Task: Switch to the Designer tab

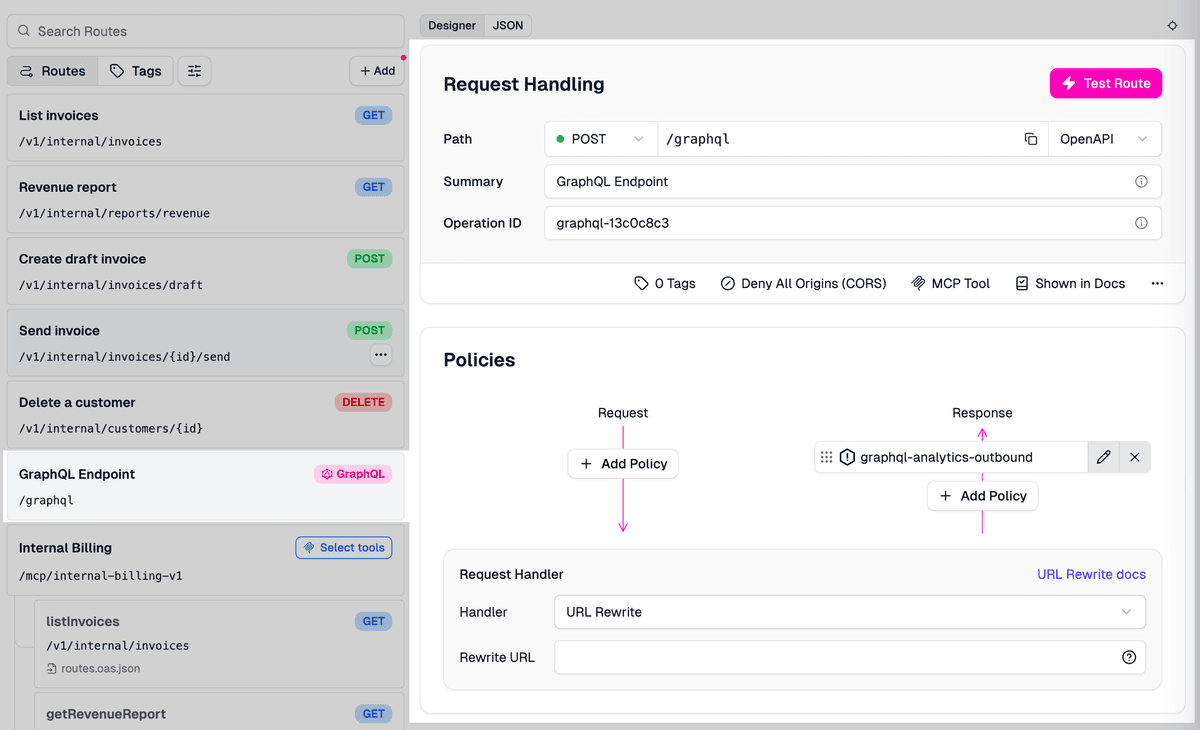Action: point(452,25)
